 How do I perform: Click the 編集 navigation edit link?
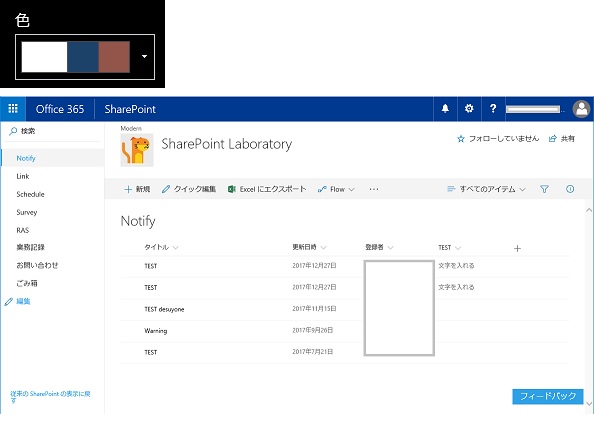tap(23, 302)
